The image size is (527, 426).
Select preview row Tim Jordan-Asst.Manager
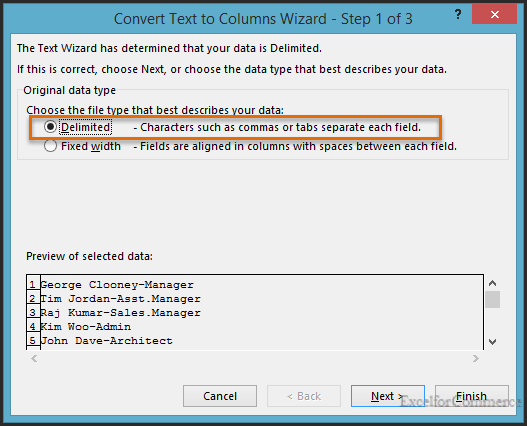120,299
